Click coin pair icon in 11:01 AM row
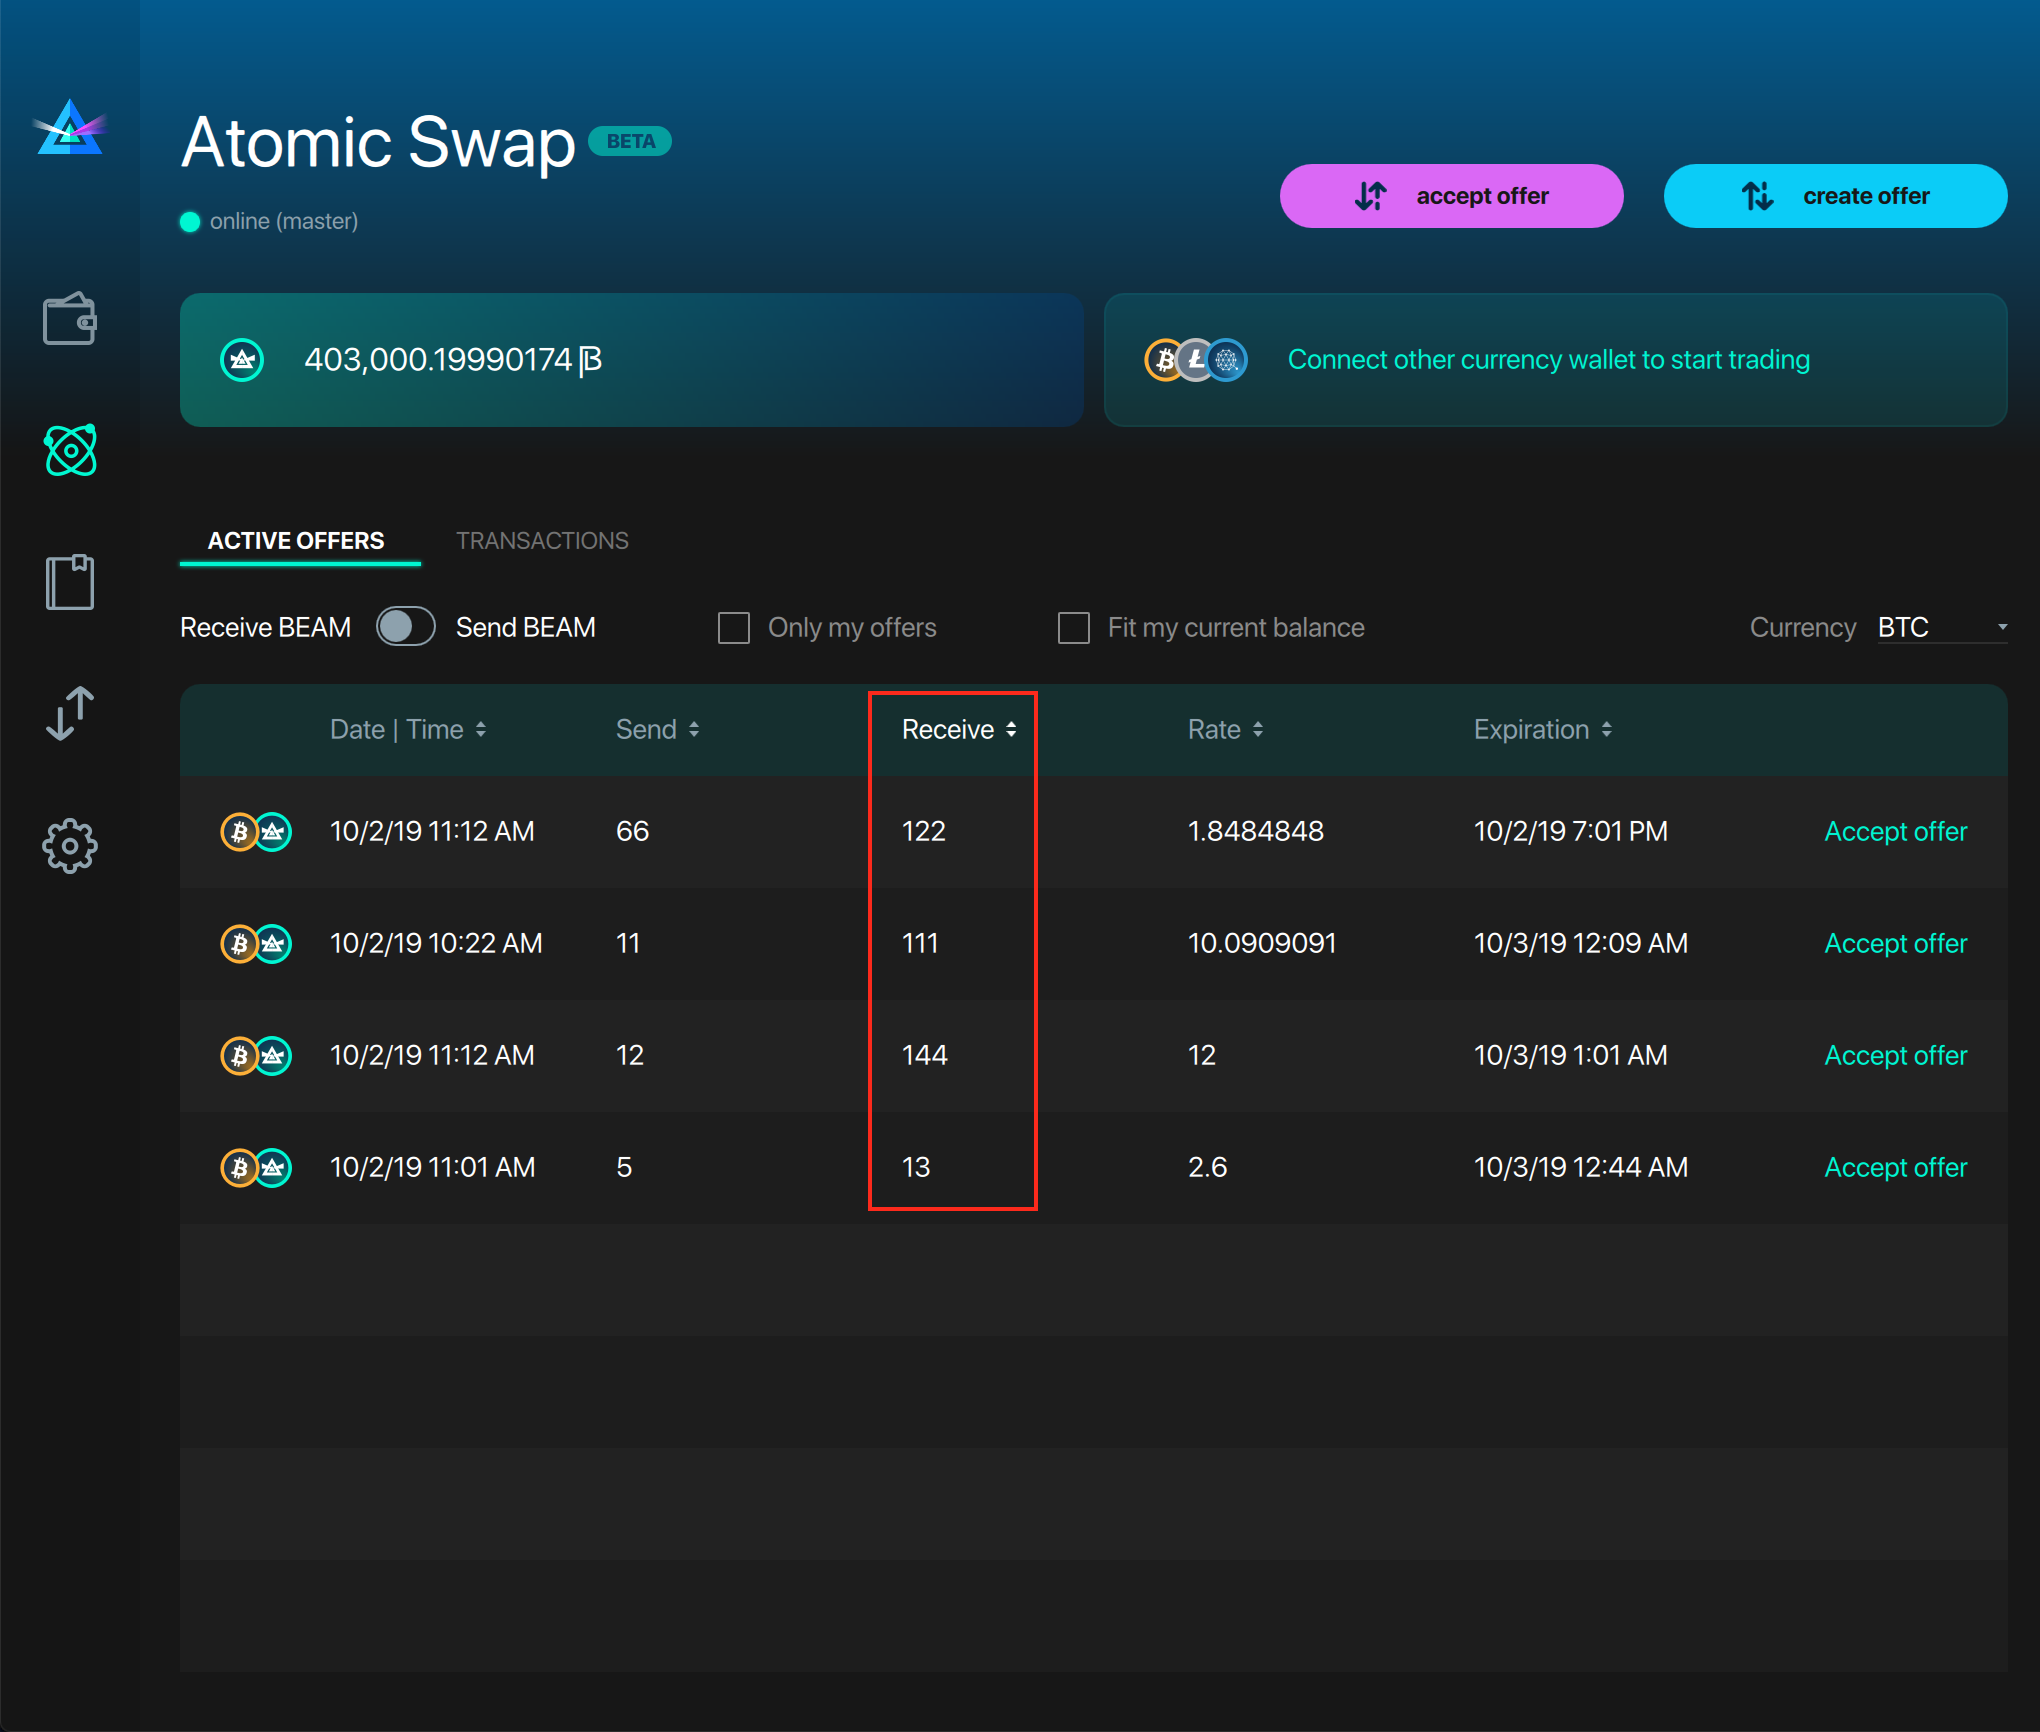The image size is (2040, 1732). pyautogui.click(x=256, y=1168)
